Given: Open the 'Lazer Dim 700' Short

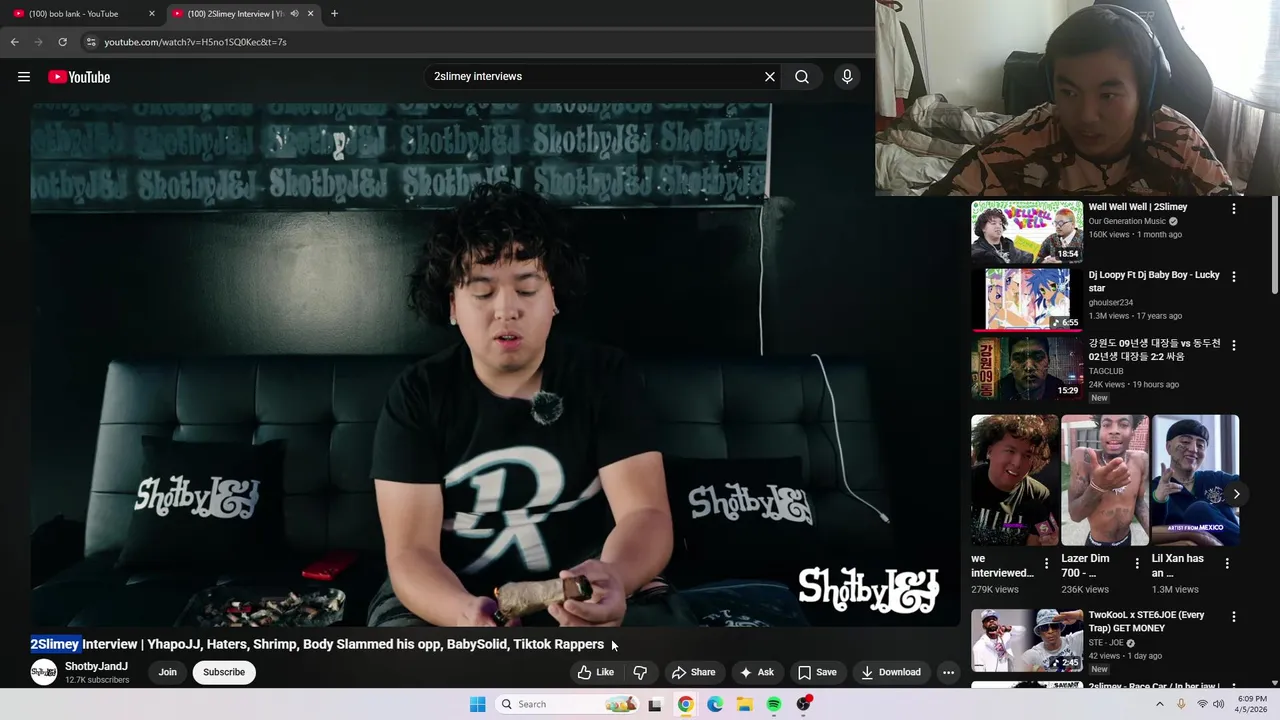Looking at the screenshot, I should pos(1104,480).
